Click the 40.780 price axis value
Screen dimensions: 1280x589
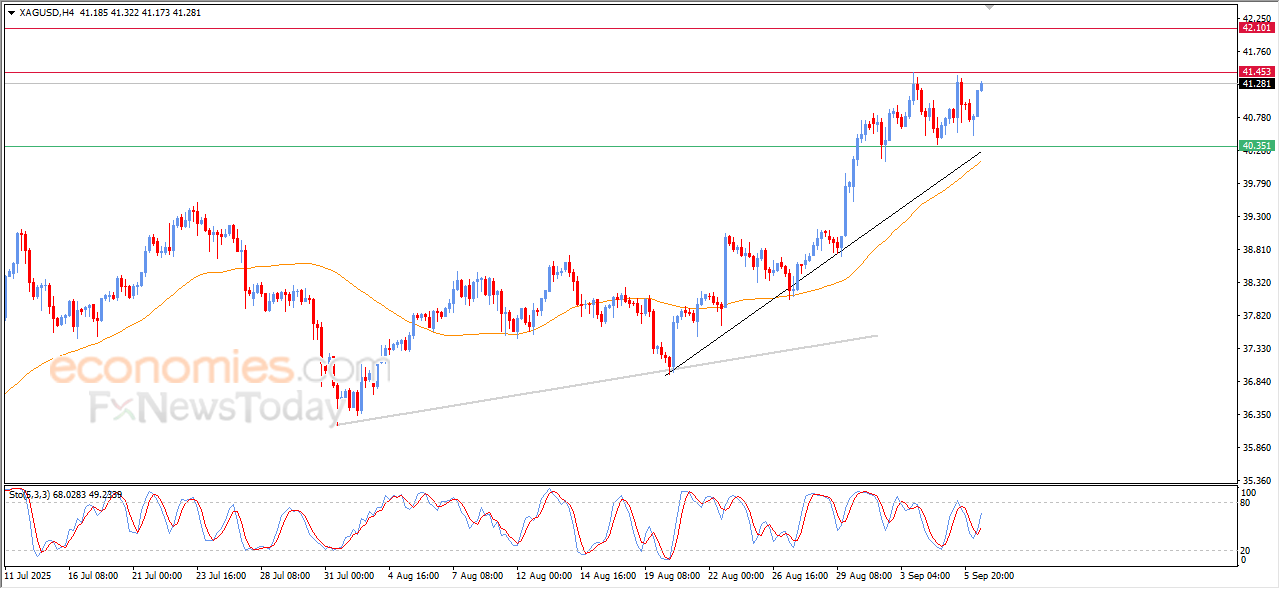point(1256,117)
